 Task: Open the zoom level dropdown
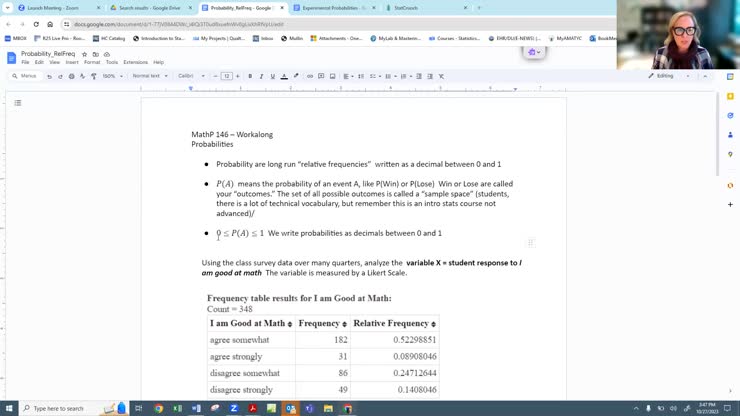point(111,76)
